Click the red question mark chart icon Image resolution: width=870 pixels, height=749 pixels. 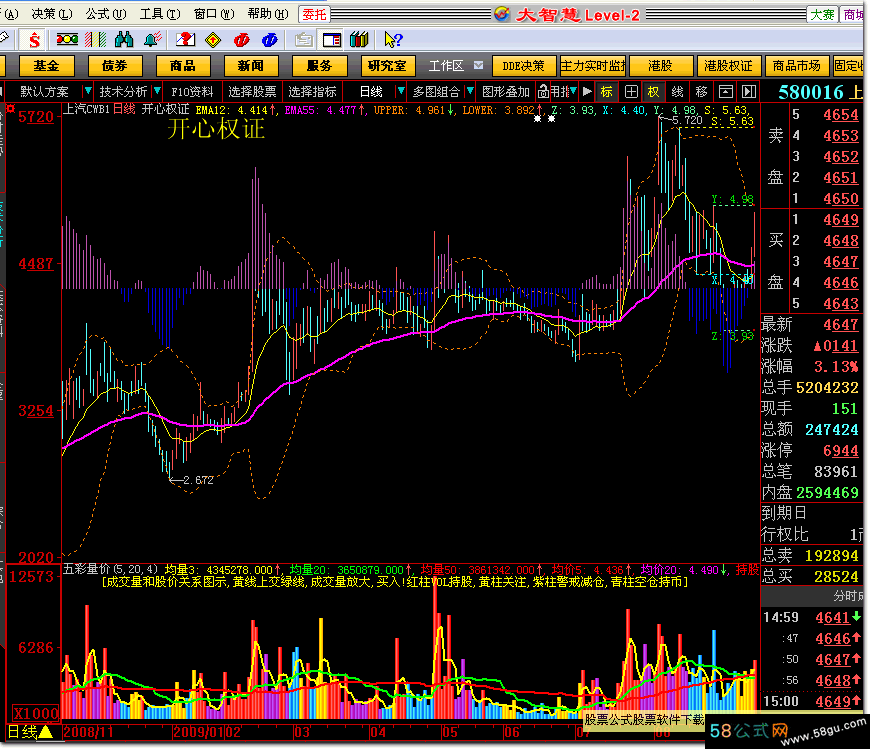click(185, 39)
